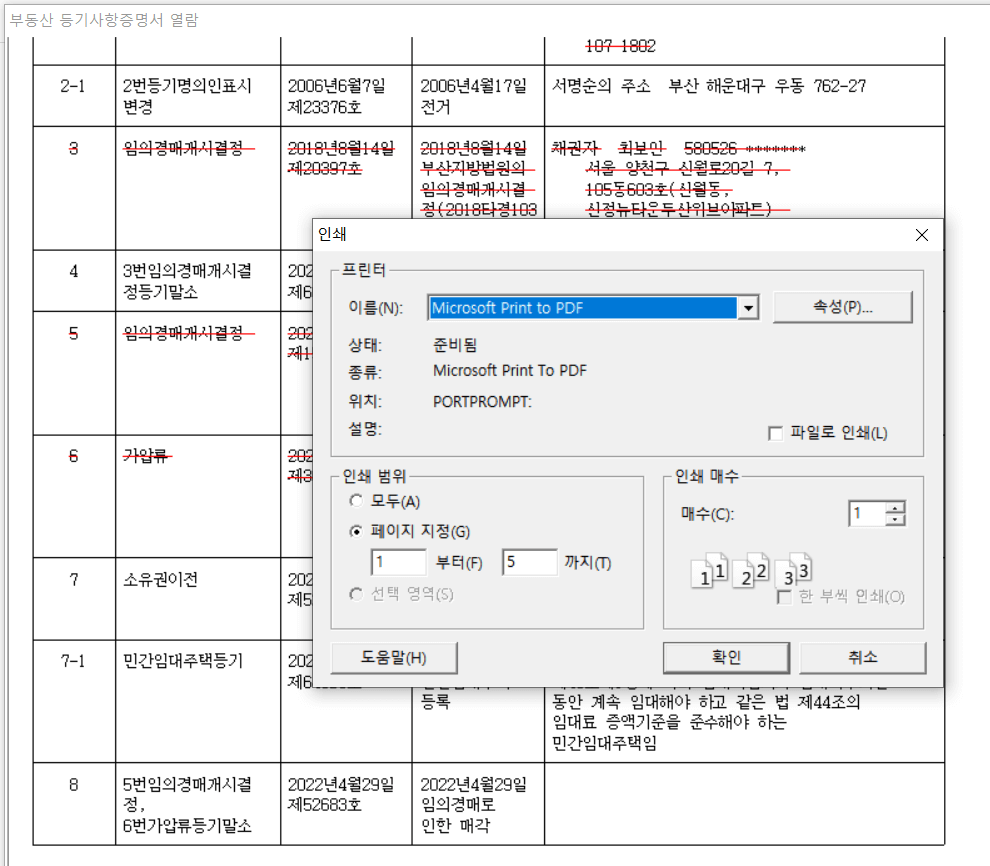Click the 2022년4월29일 제52683호 receipt cell

(346, 804)
